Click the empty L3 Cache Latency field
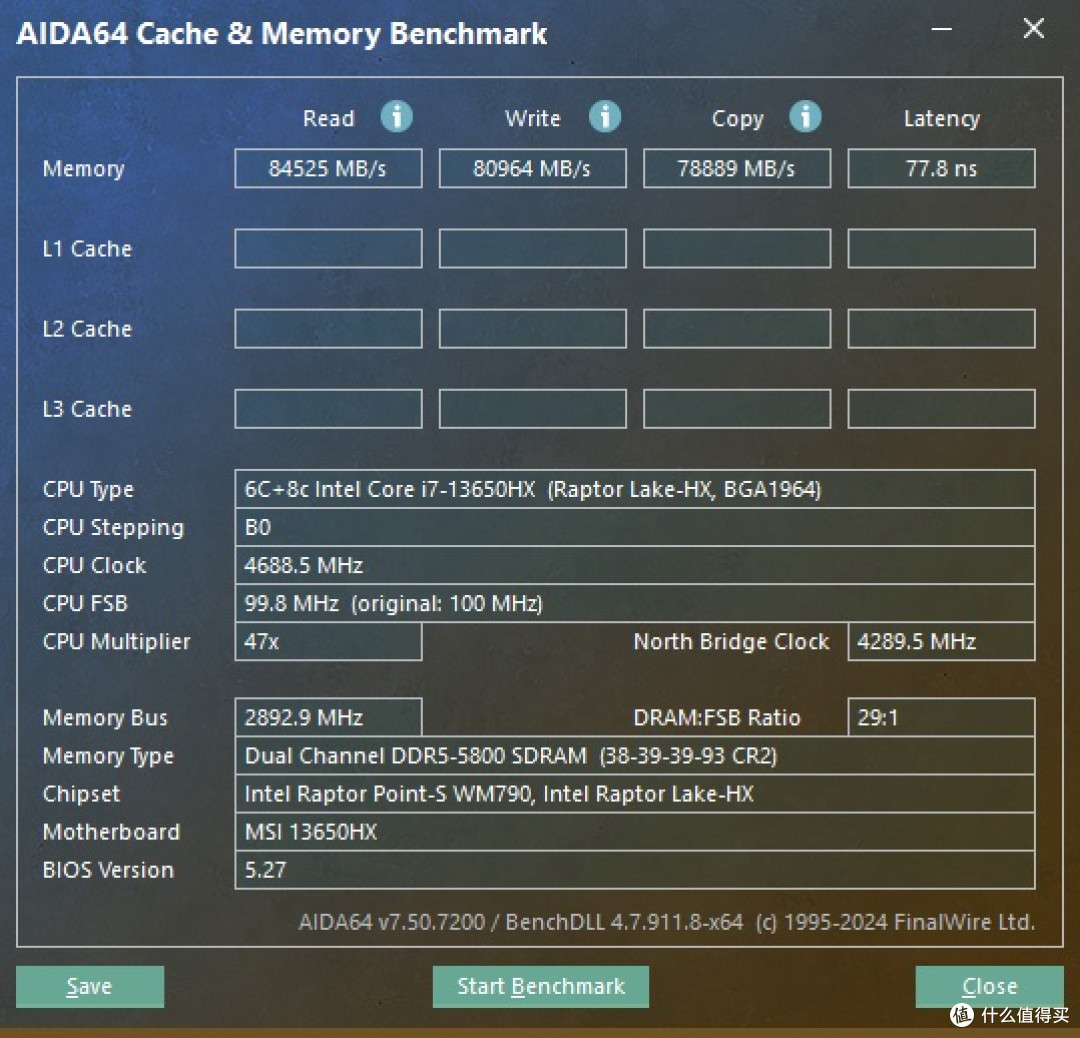 pyautogui.click(x=942, y=408)
